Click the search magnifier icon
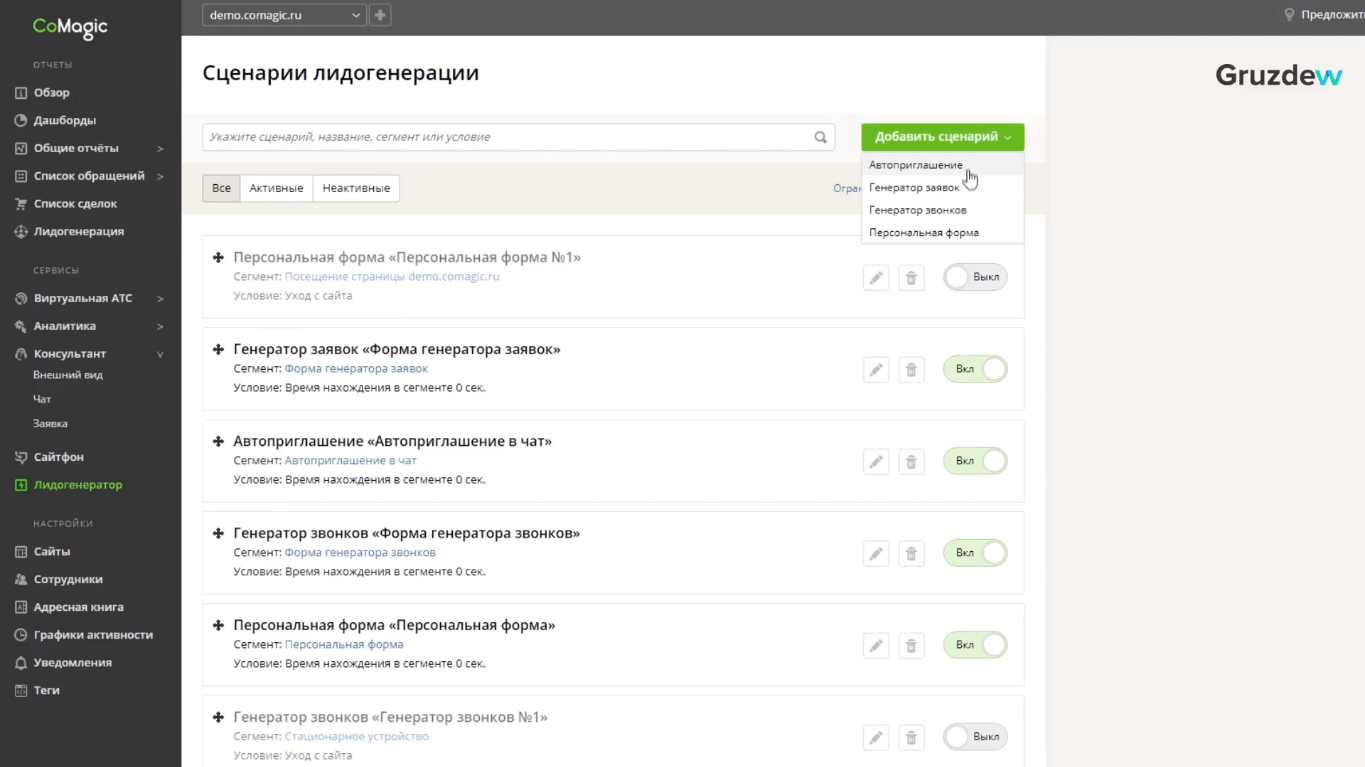The image size is (1365, 767). point(820,137)
